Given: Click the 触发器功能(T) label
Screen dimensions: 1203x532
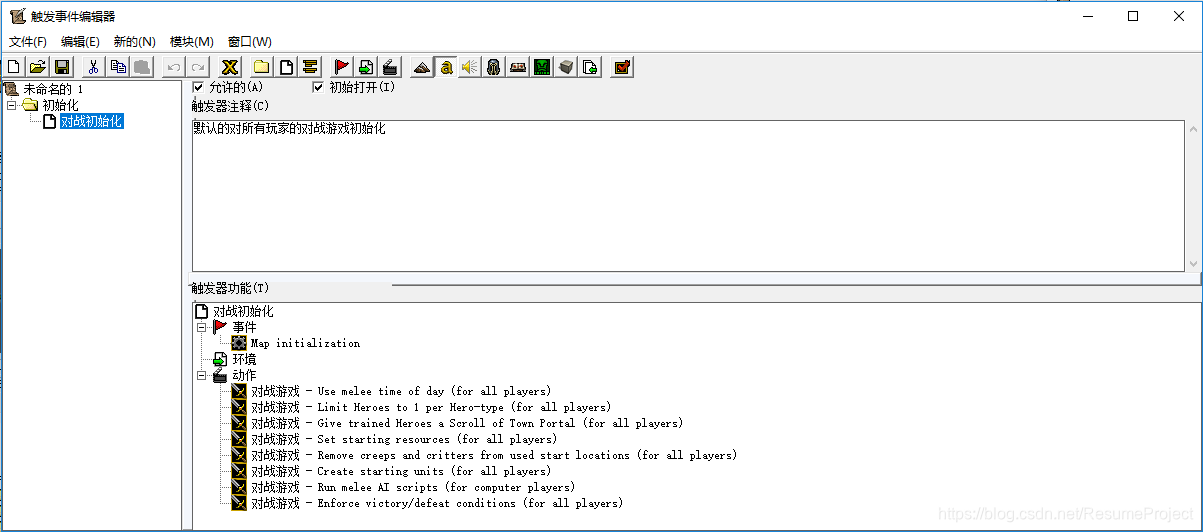Looking at the screenshot, I should point(230,288).
